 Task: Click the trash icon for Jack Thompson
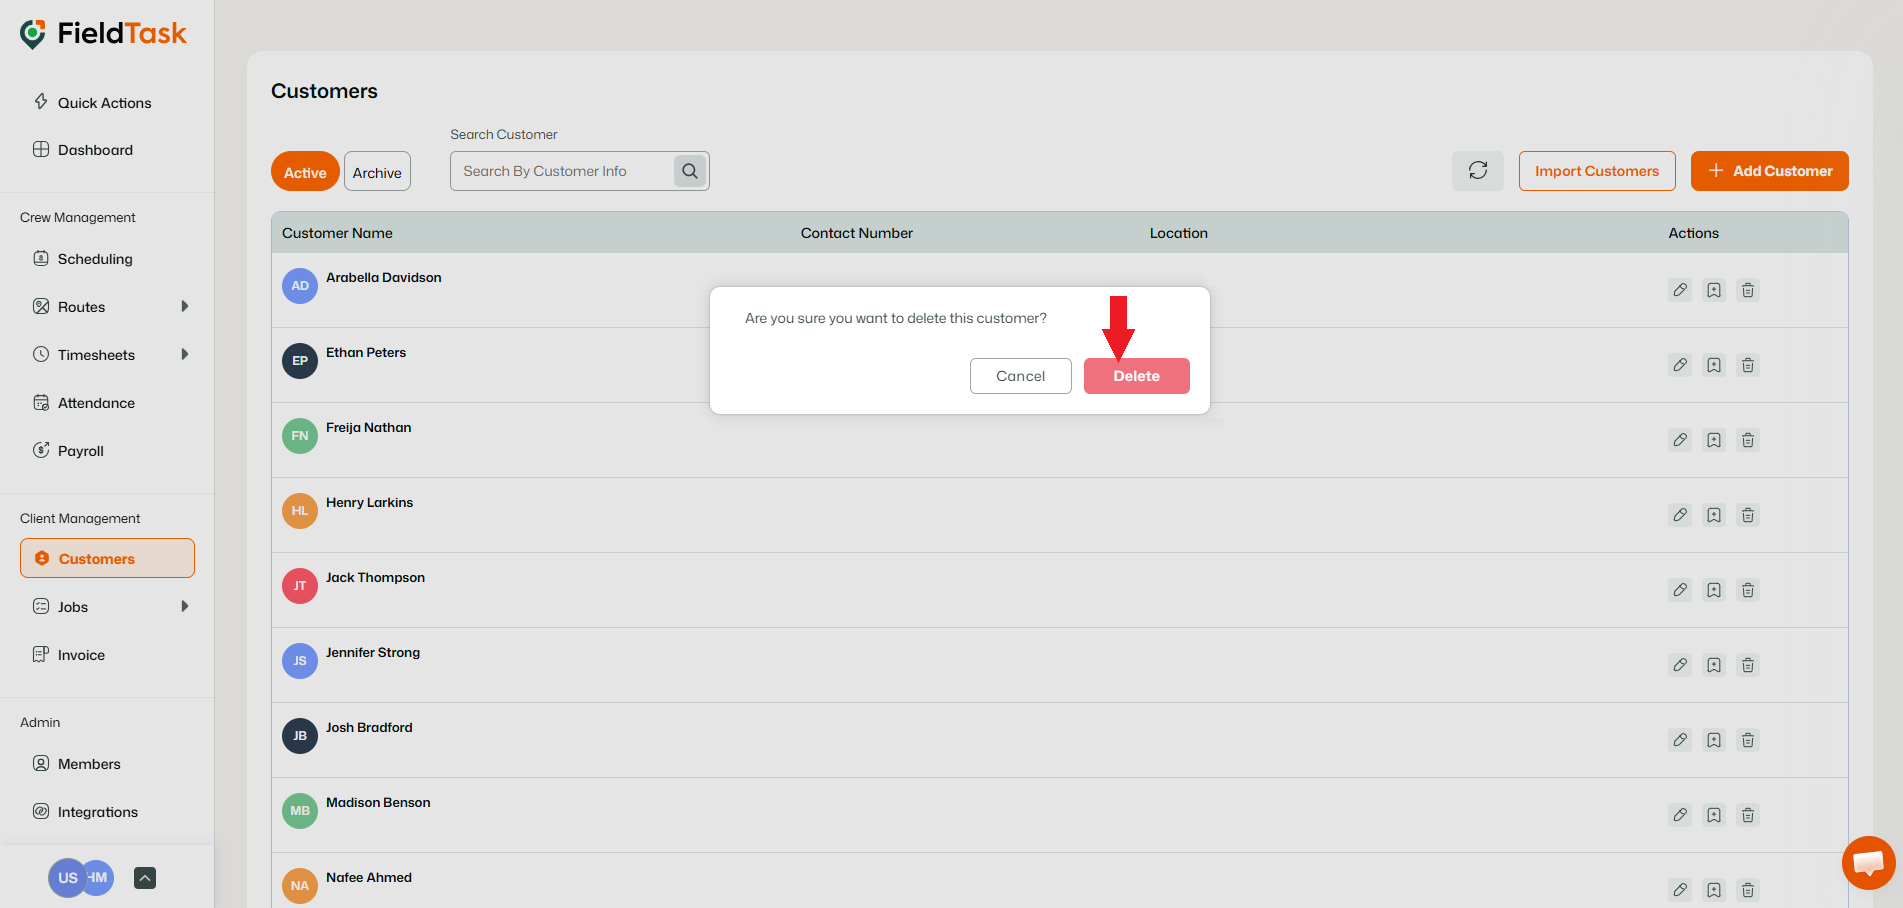(1748, 590)
